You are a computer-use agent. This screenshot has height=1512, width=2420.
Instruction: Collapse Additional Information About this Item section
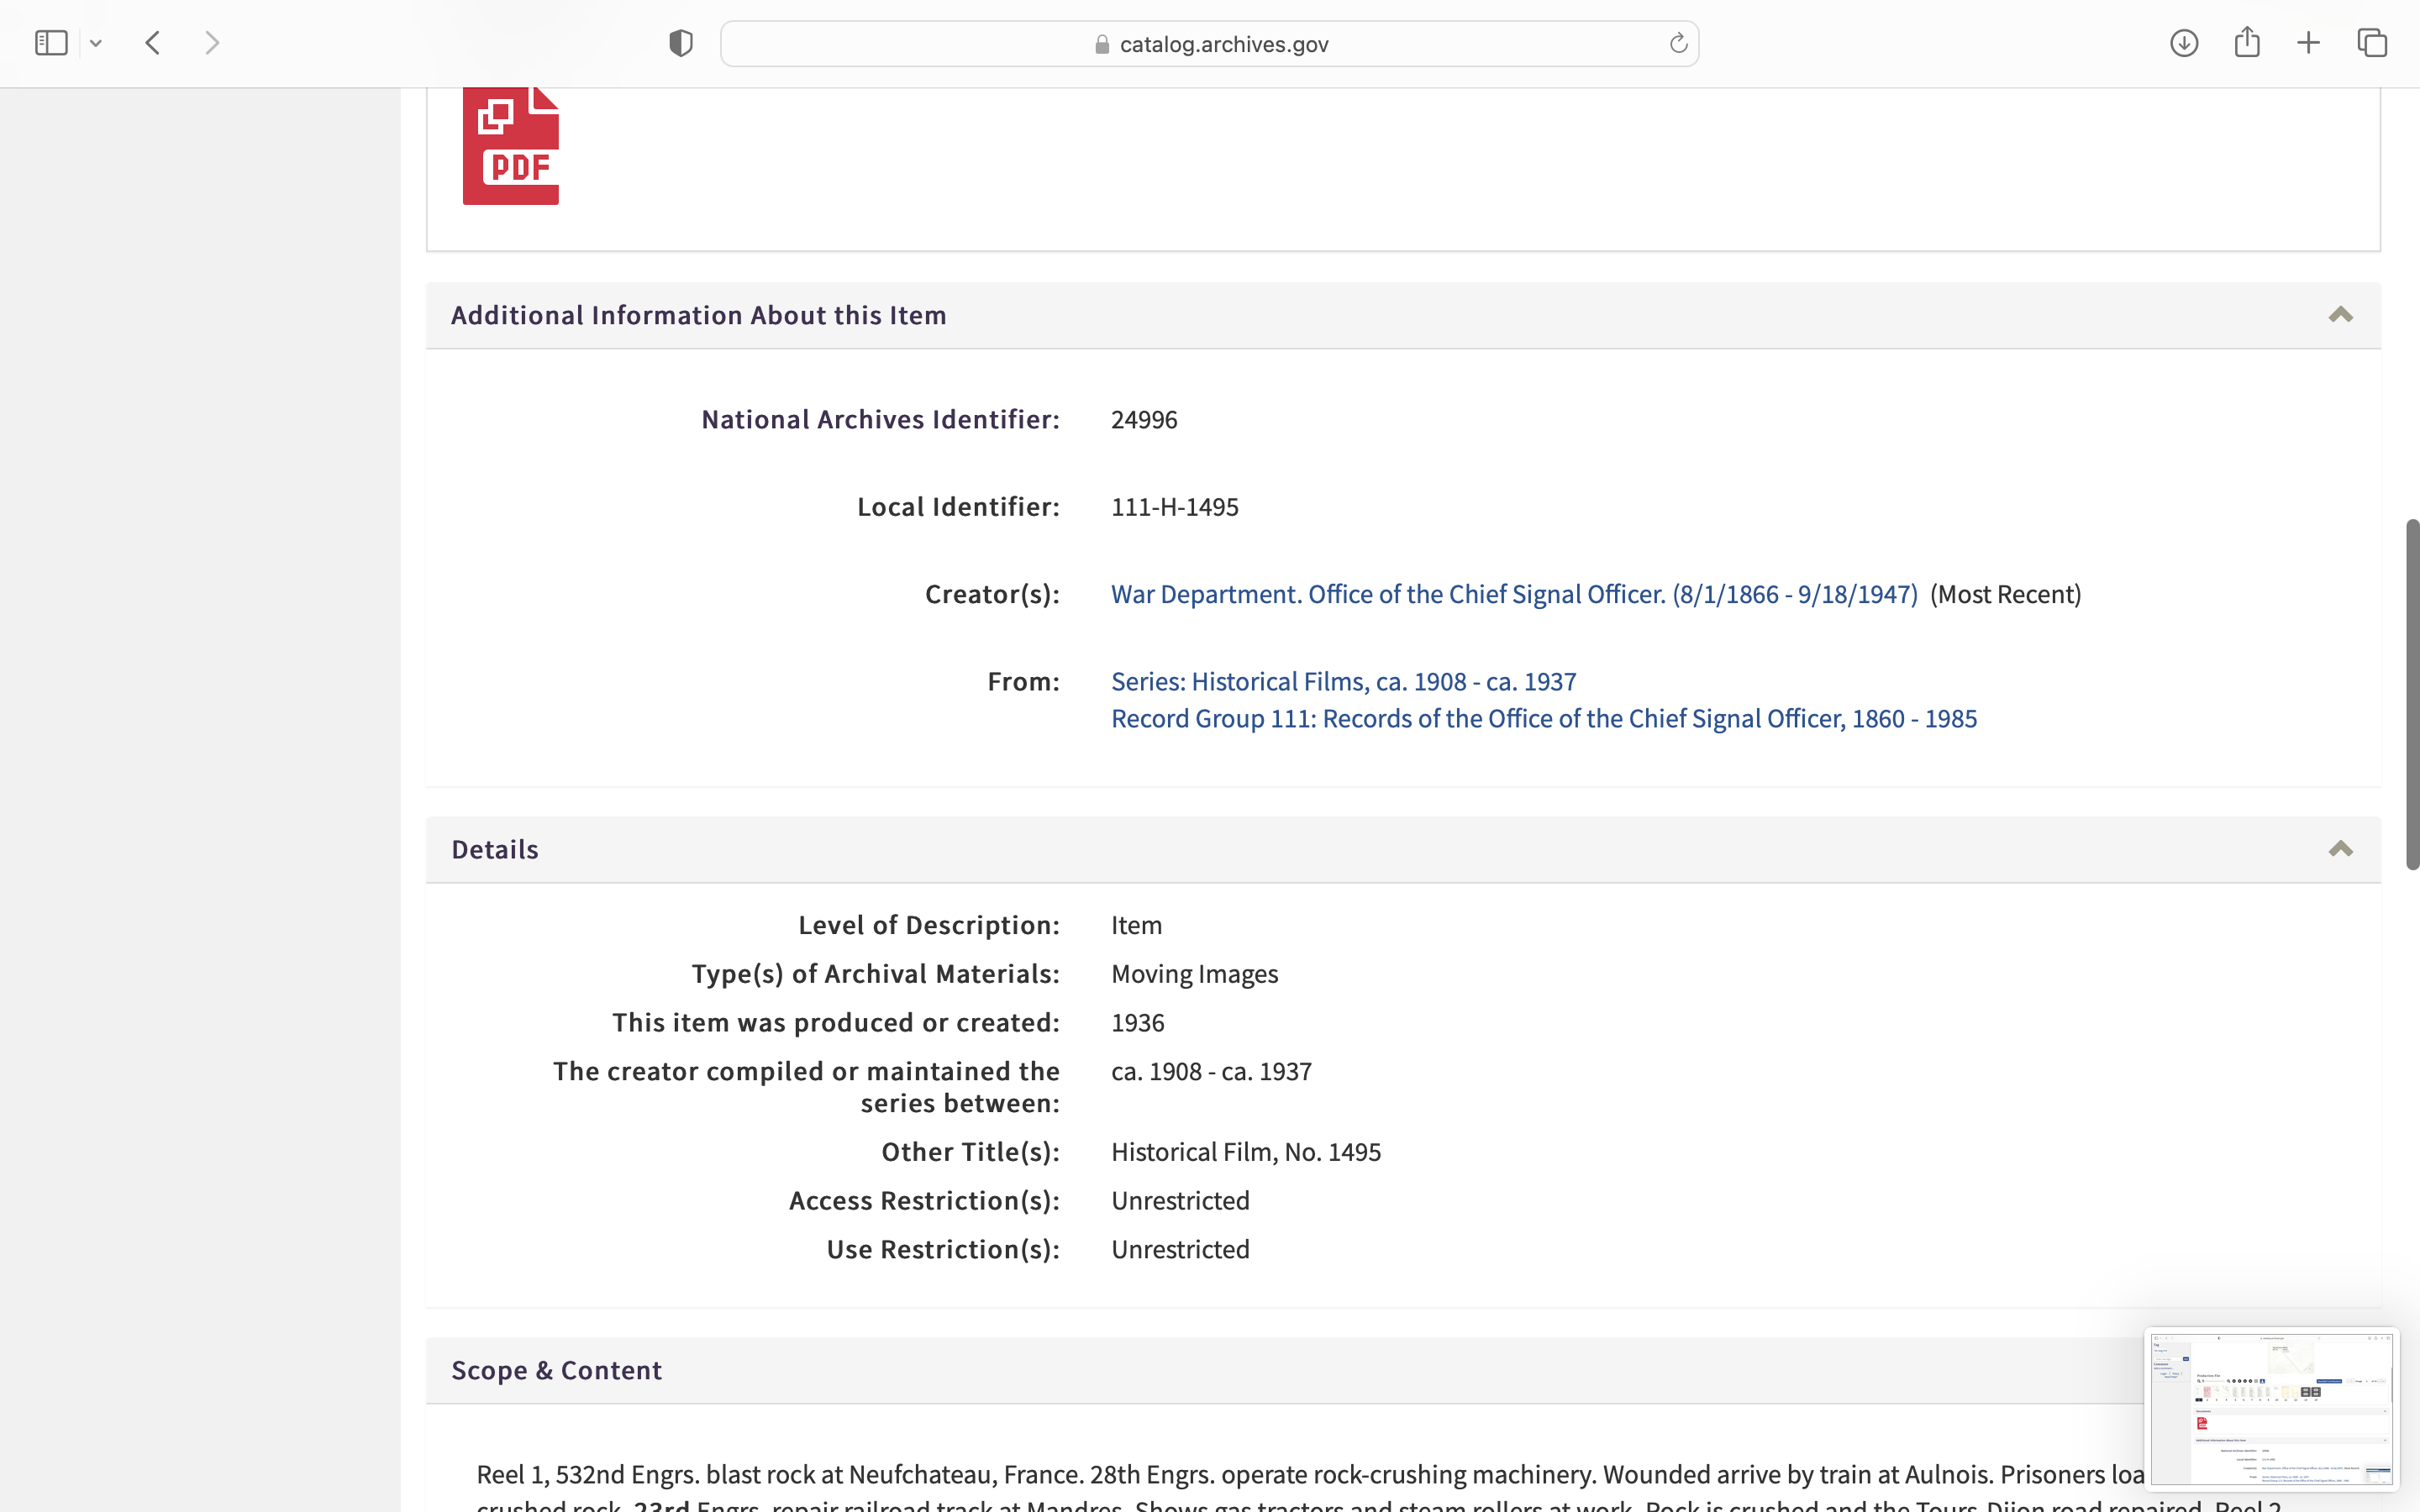pyautogui.click(x=2340, y=315)
